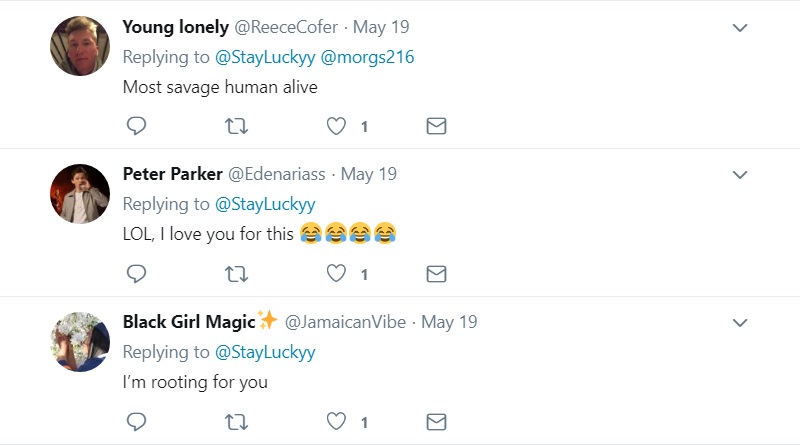Reply to Young lonely's tweet
The height and width of the screenshot is (445, 800).
136,126
